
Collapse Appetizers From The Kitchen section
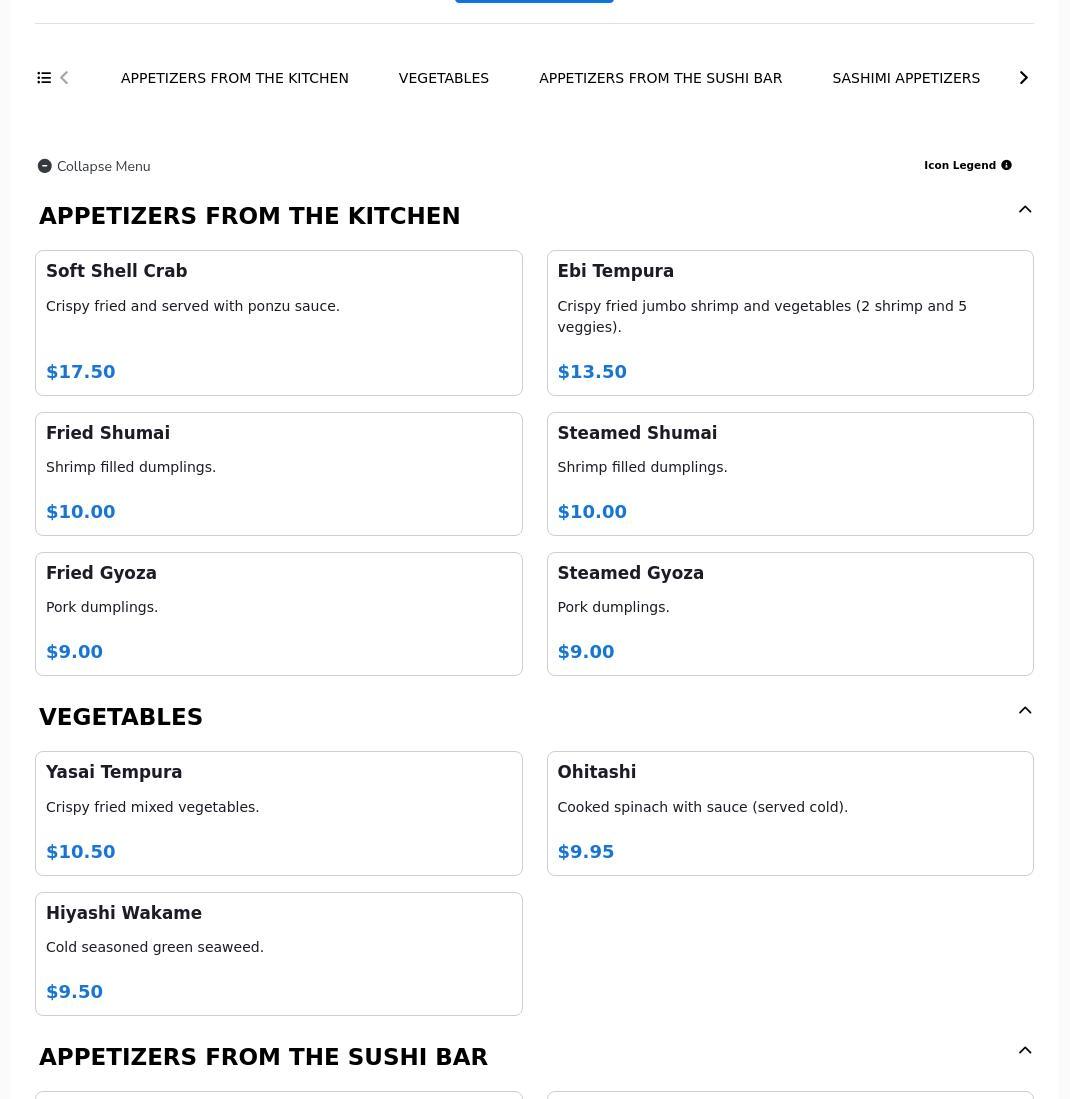[x=1024, y=210]
